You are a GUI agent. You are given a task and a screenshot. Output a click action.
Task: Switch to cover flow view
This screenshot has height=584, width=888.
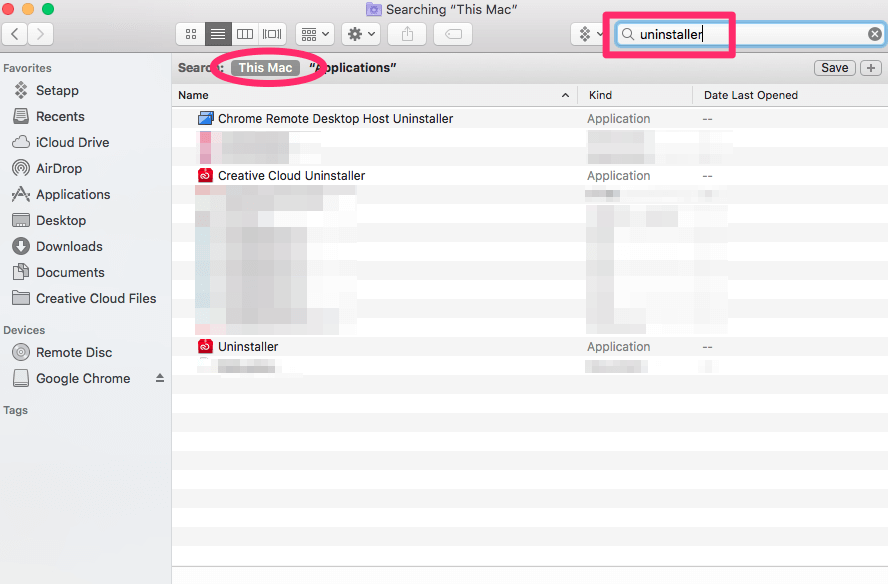pos(272,34)
